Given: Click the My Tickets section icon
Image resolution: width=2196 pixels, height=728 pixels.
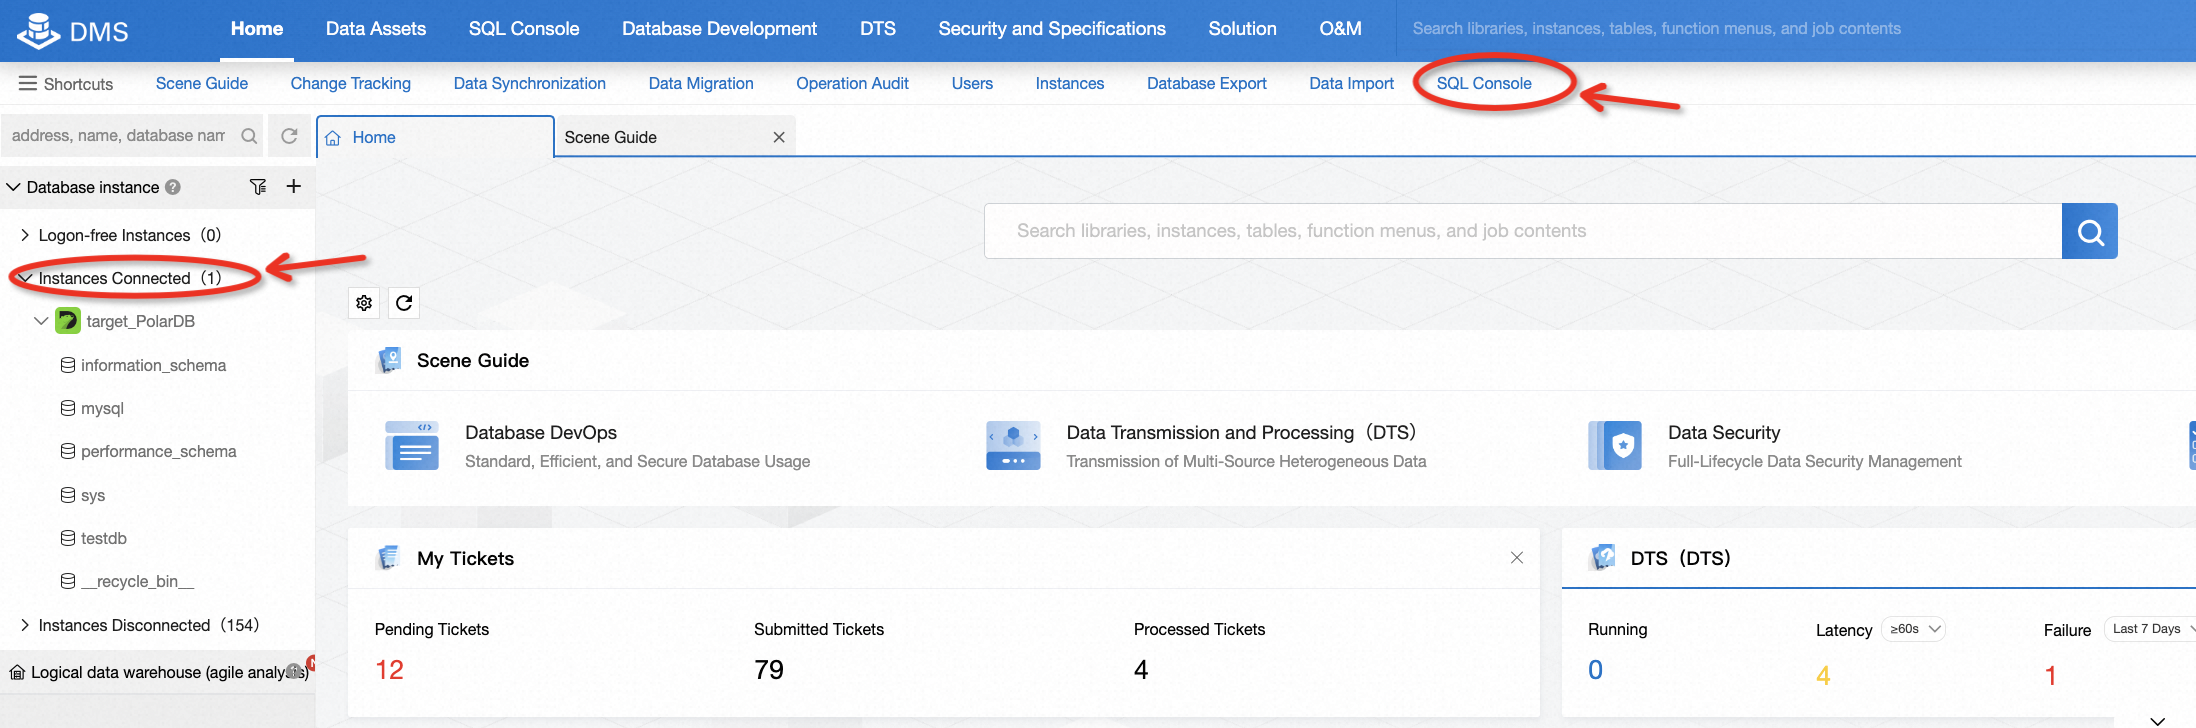Looking at the screenshot, I should tap(389, 558).
